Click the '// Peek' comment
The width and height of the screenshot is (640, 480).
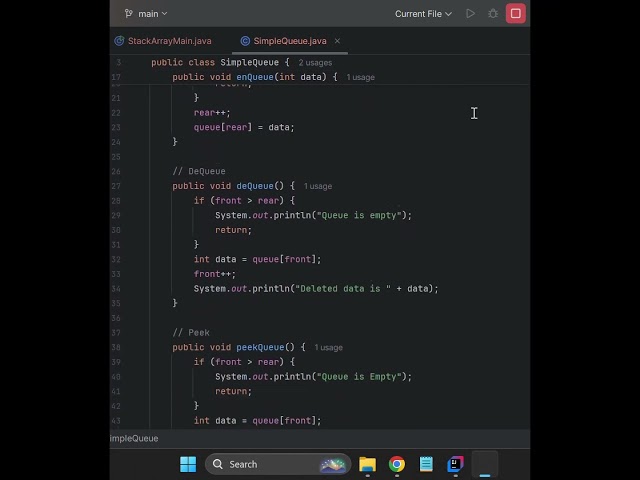coord(191,333)
